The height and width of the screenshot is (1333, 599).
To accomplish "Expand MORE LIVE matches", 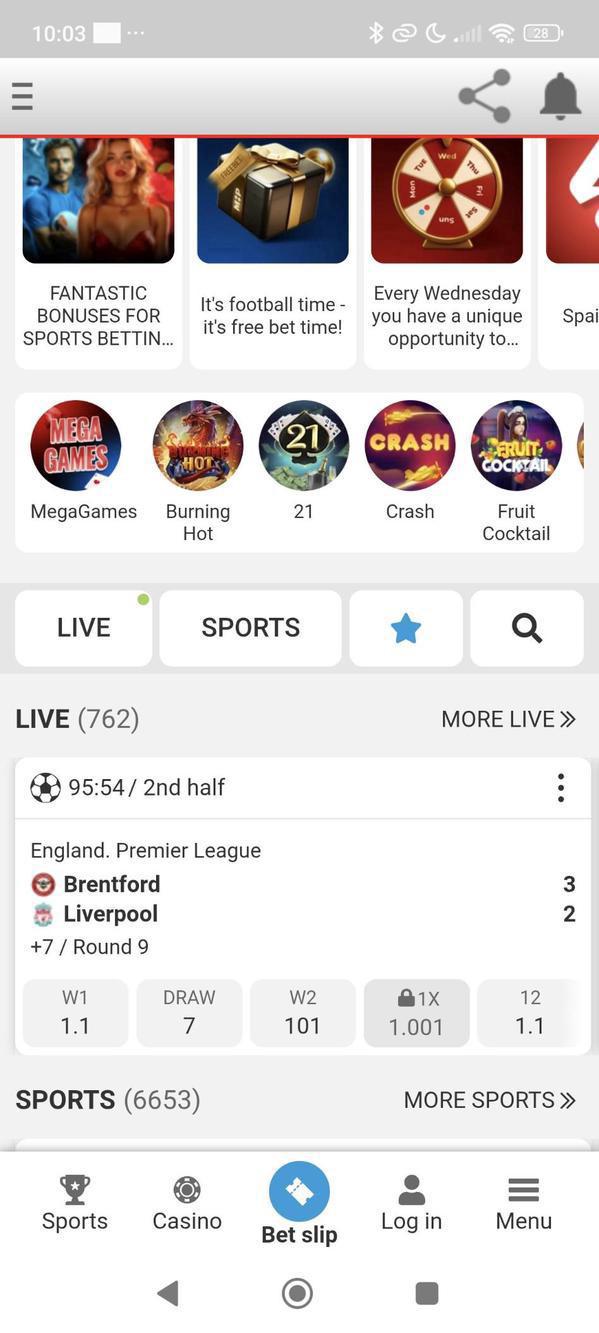I will pos(508,718).
